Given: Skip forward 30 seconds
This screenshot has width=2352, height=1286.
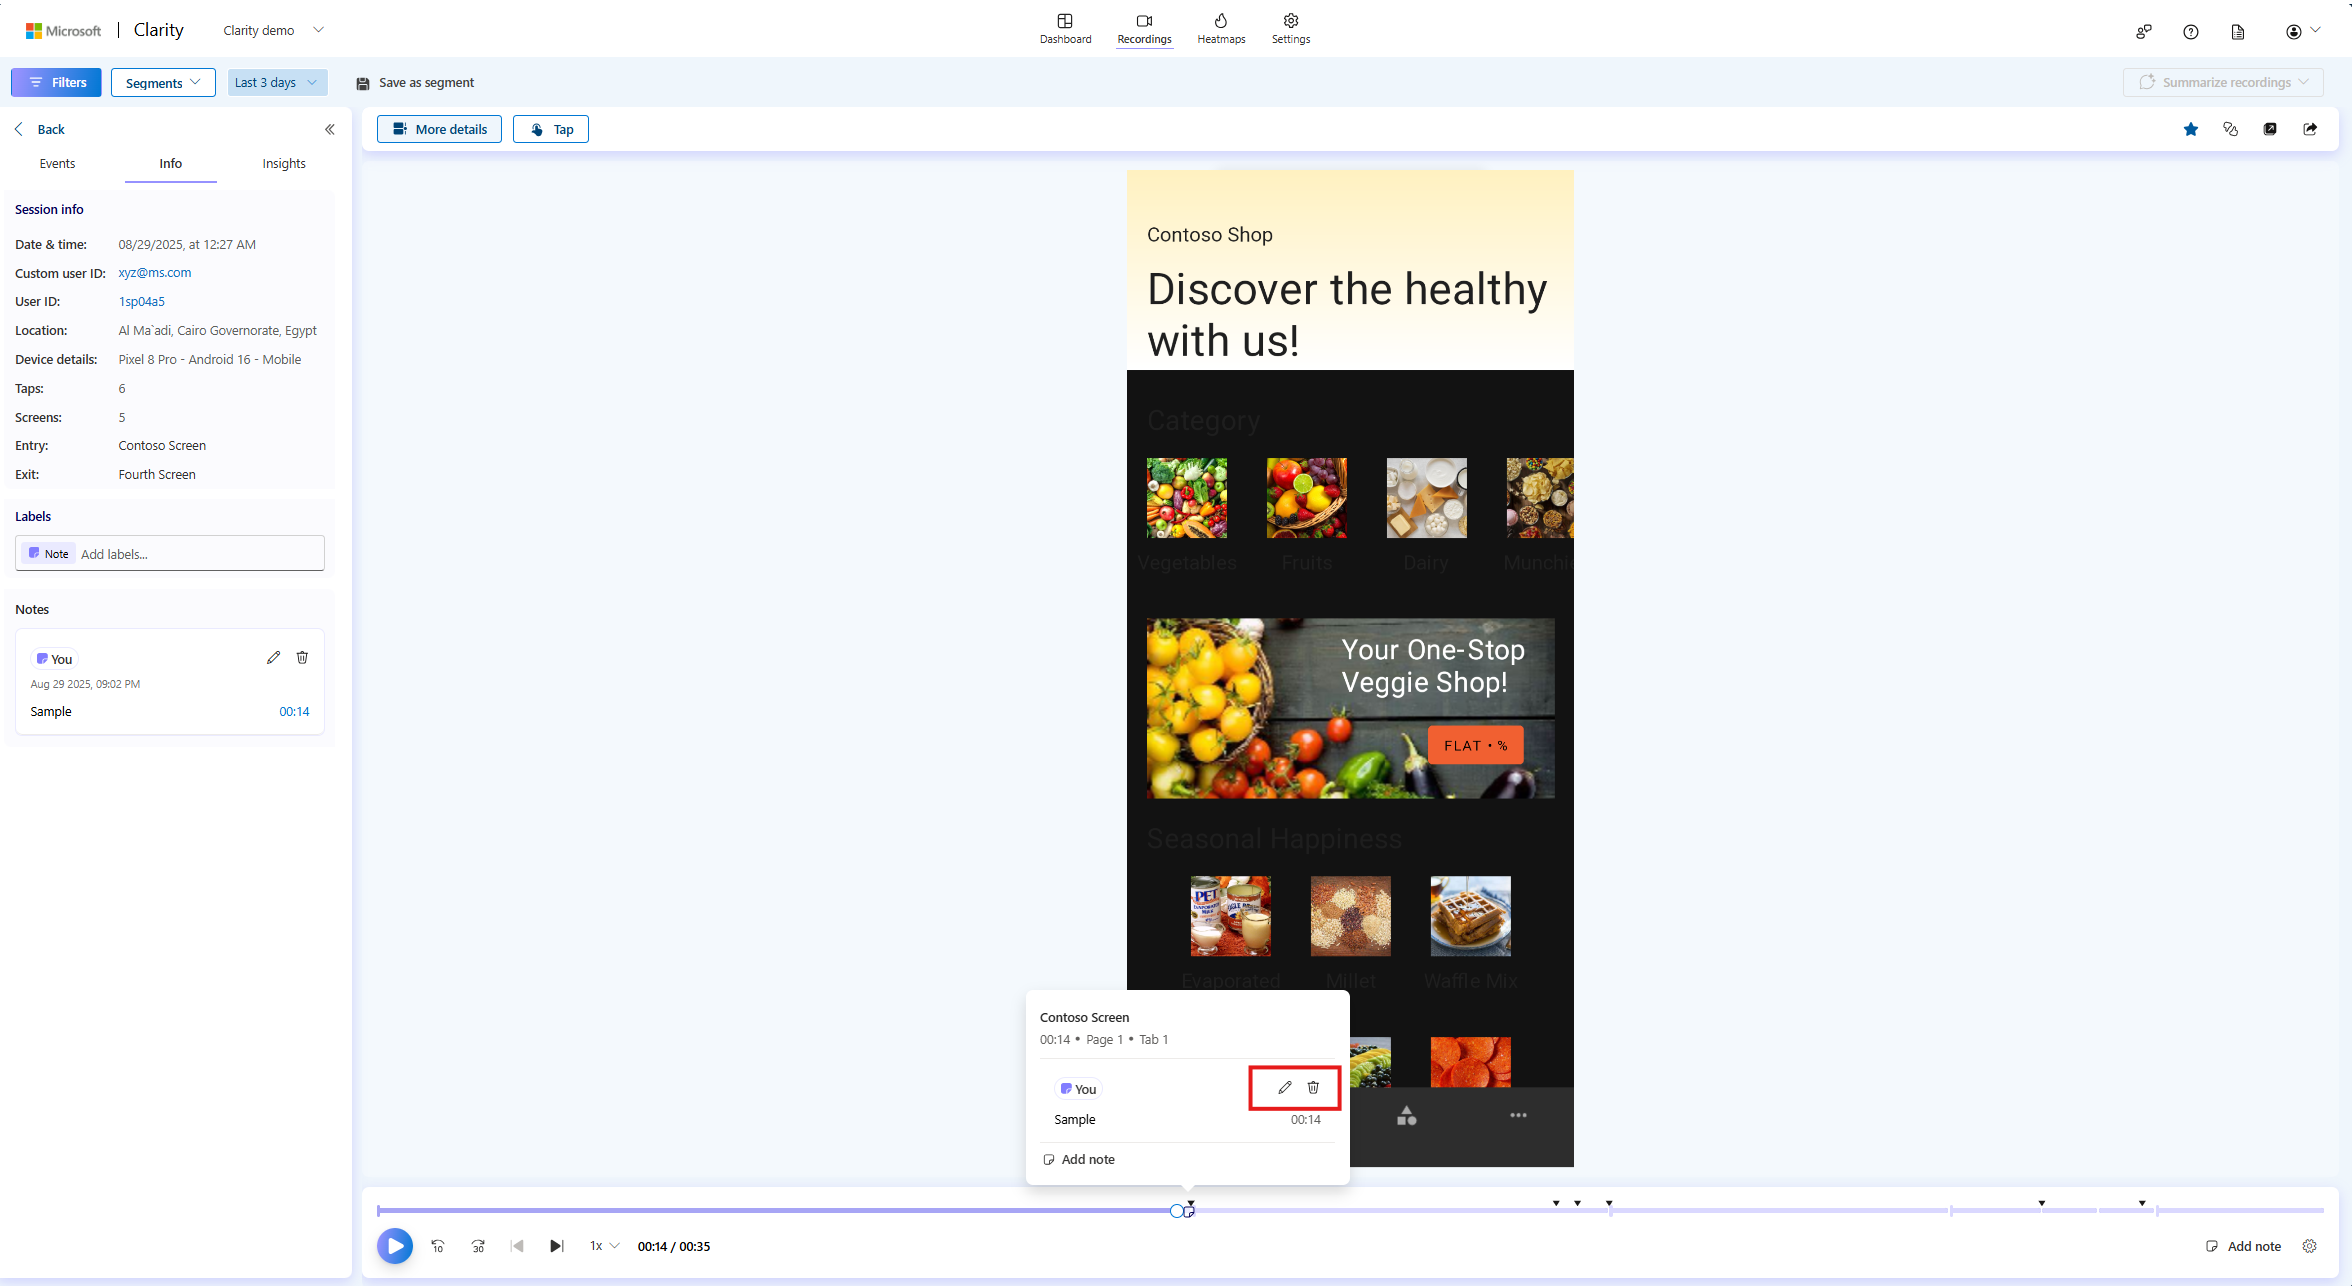Looking at the screenshot, I should (x=478, y=1246).
